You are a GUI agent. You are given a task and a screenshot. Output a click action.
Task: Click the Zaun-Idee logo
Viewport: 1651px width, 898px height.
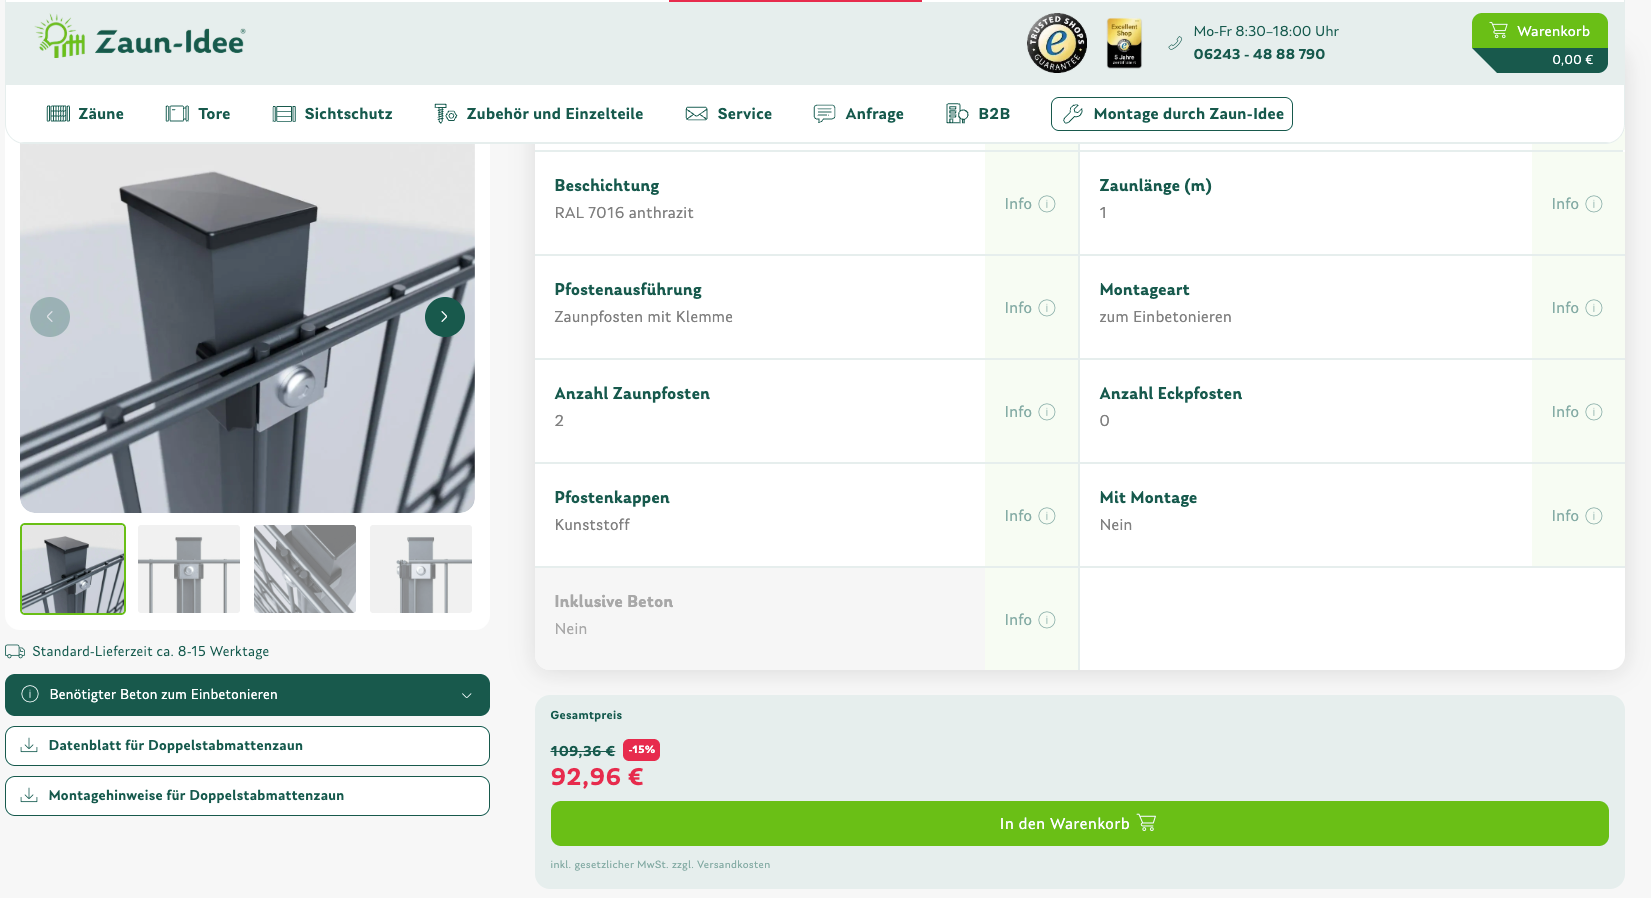[141, 38]
